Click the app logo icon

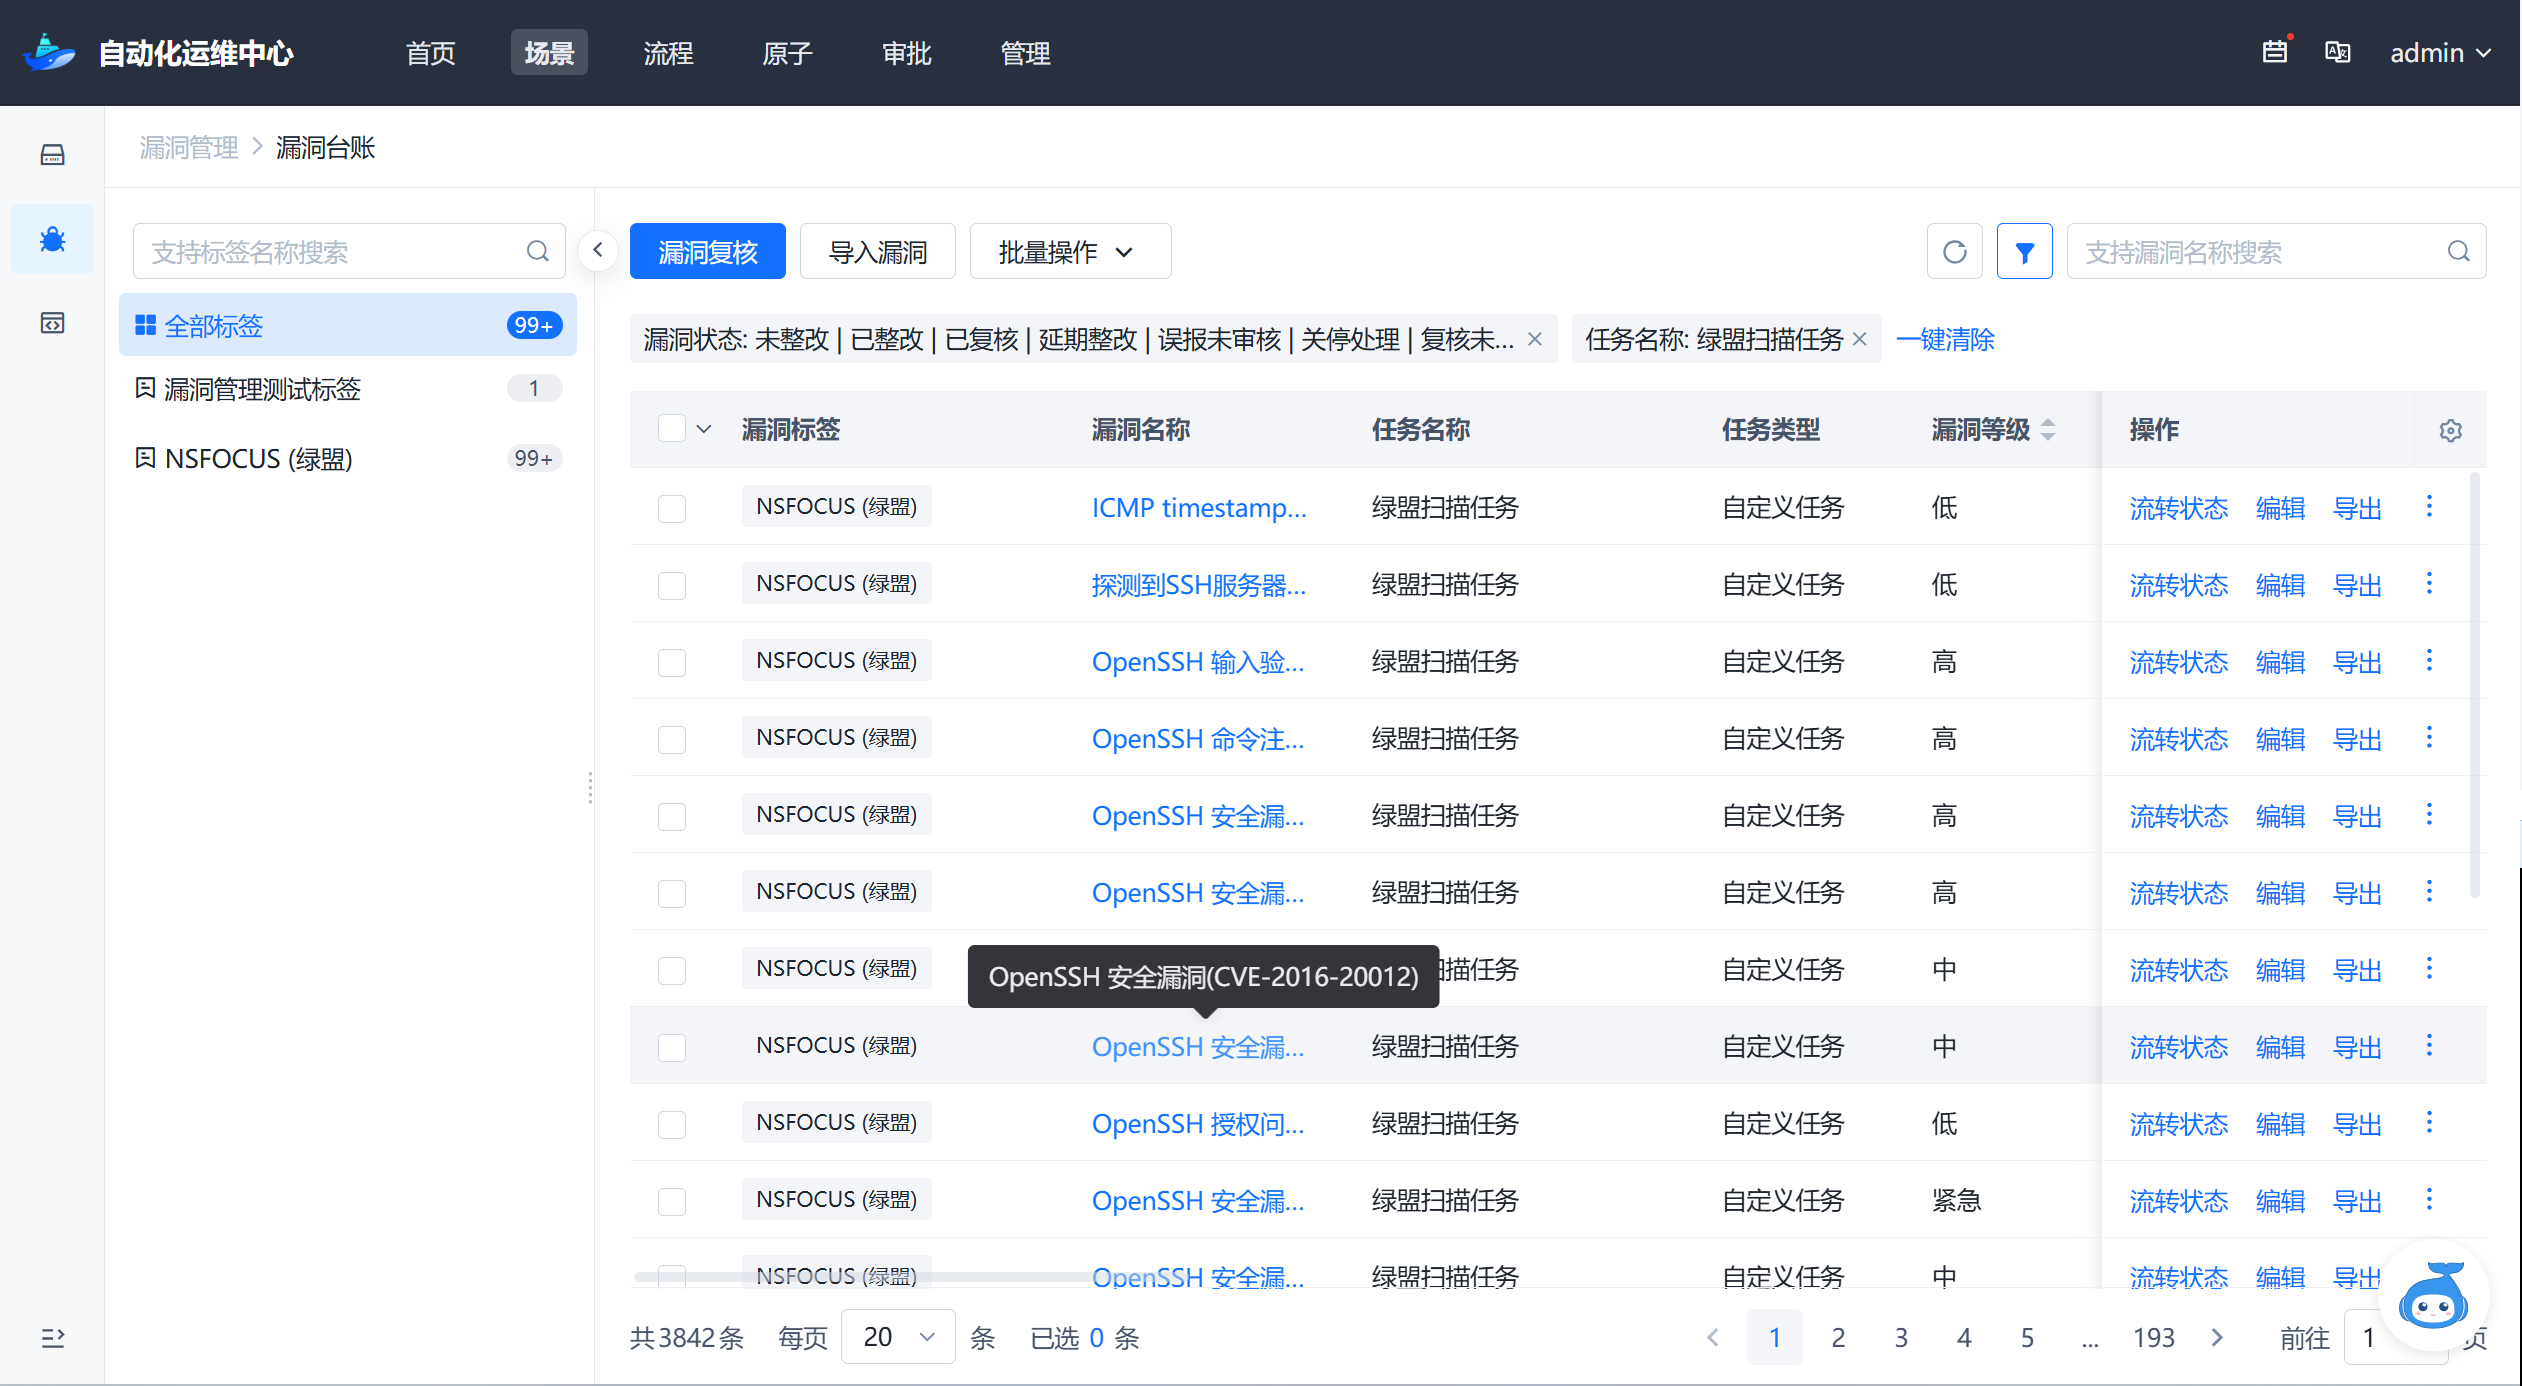tap(49, 53)
